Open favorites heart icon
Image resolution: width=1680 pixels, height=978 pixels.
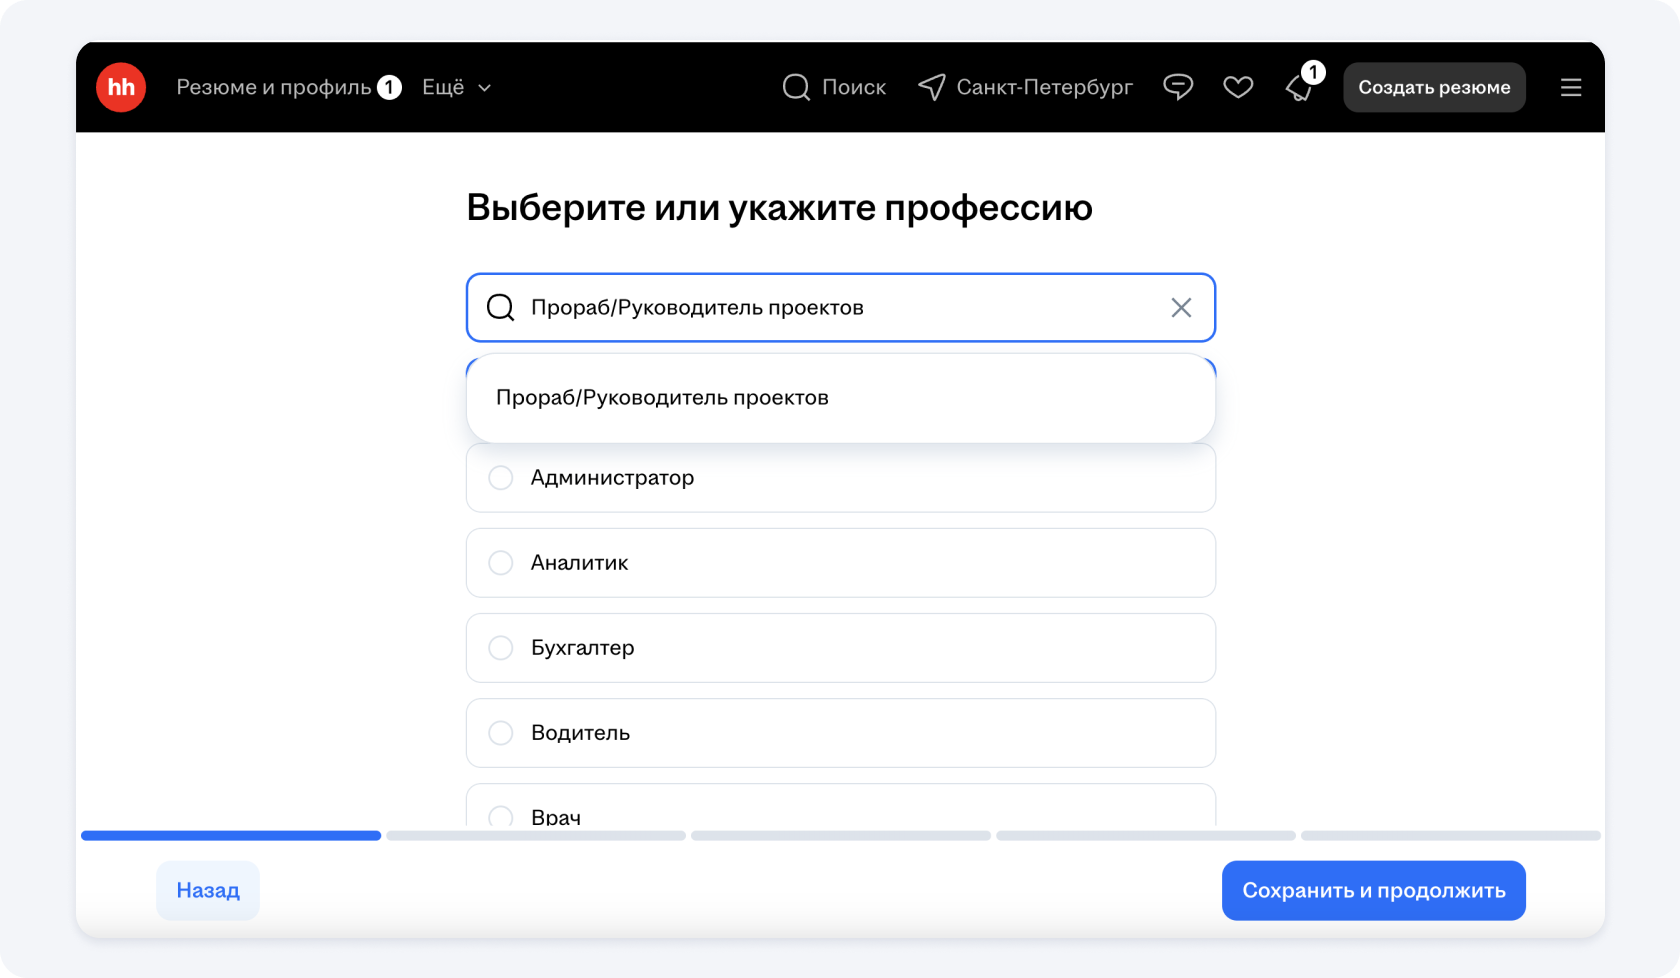[x=1238, y=87]
